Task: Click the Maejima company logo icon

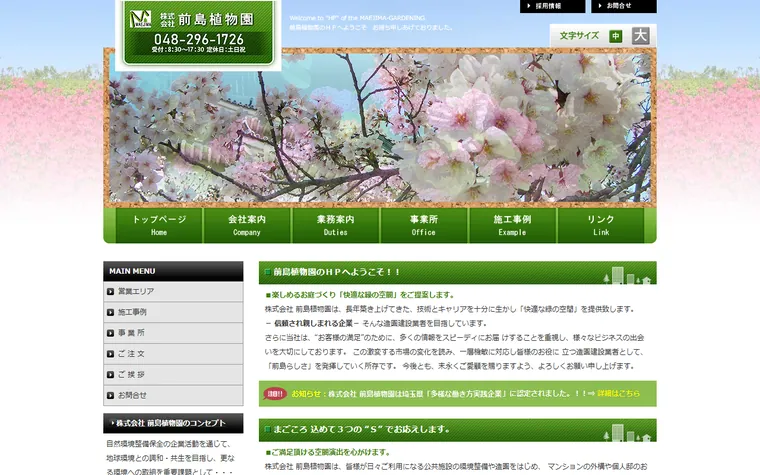Action: [x=141, y=19]
